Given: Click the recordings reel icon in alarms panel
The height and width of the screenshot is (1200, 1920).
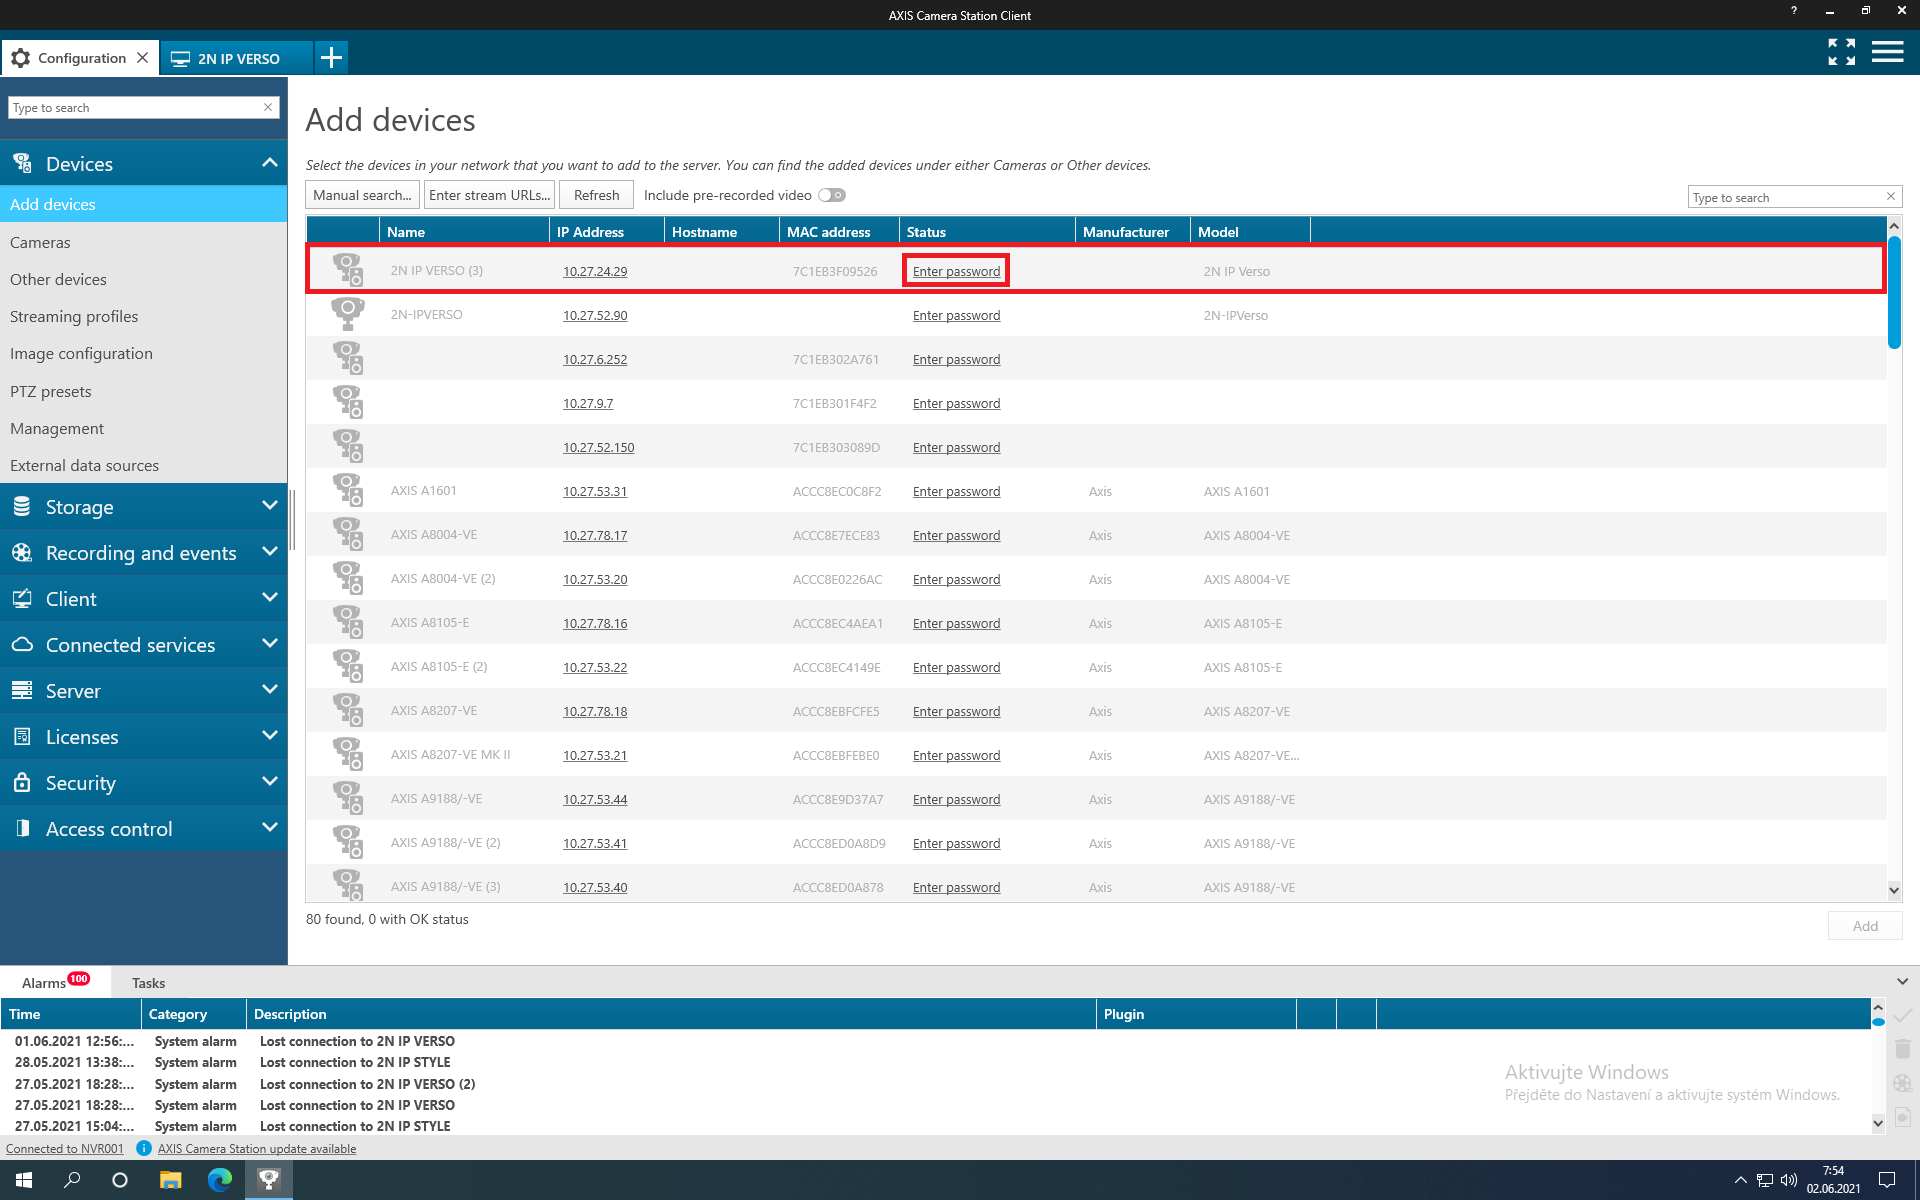Looking at the screenshot, I should pyautogui.click(x=1902, y=1083).
